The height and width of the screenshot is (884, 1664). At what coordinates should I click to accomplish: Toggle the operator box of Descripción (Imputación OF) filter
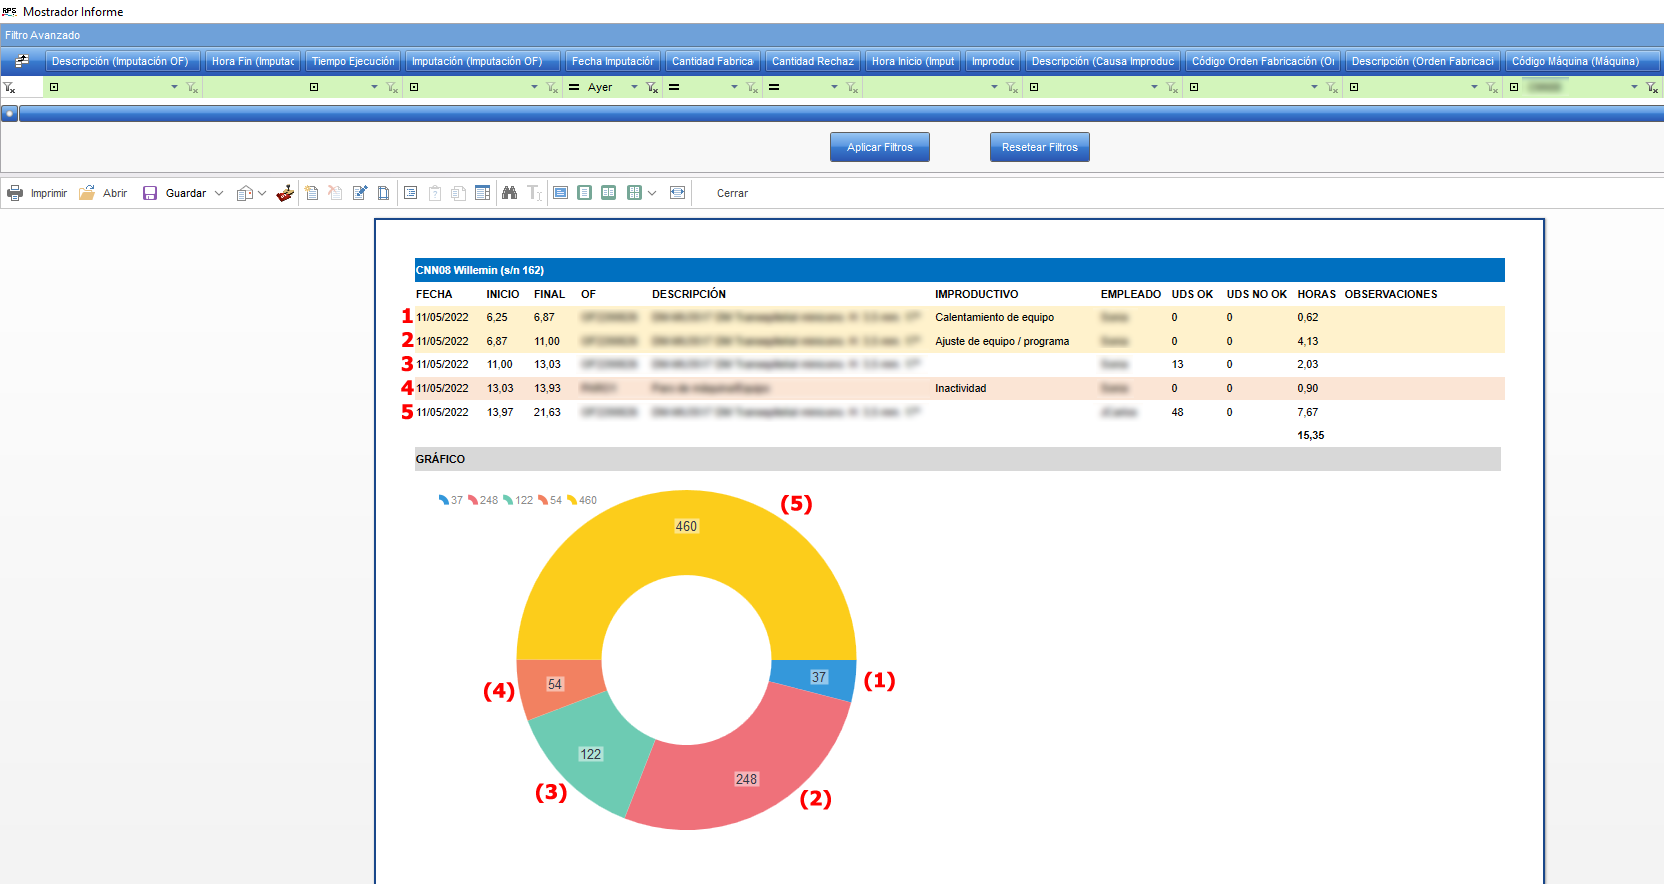pos(54,87)
